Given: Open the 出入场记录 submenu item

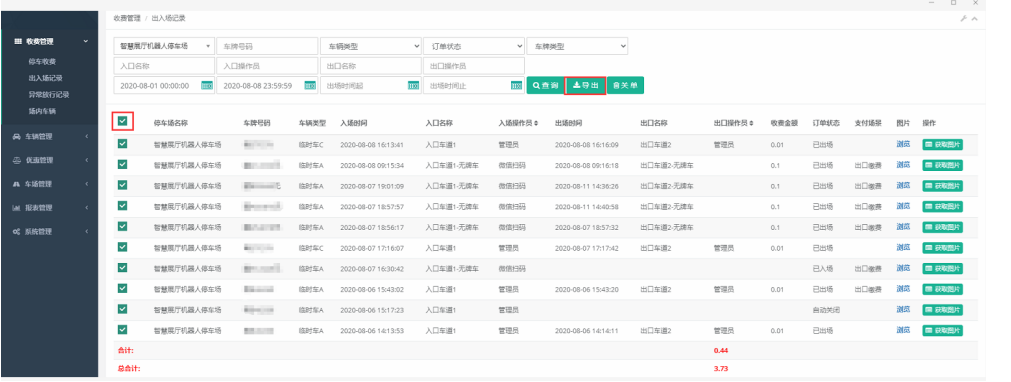Looking at the screenshot, I should click(45, 78).
